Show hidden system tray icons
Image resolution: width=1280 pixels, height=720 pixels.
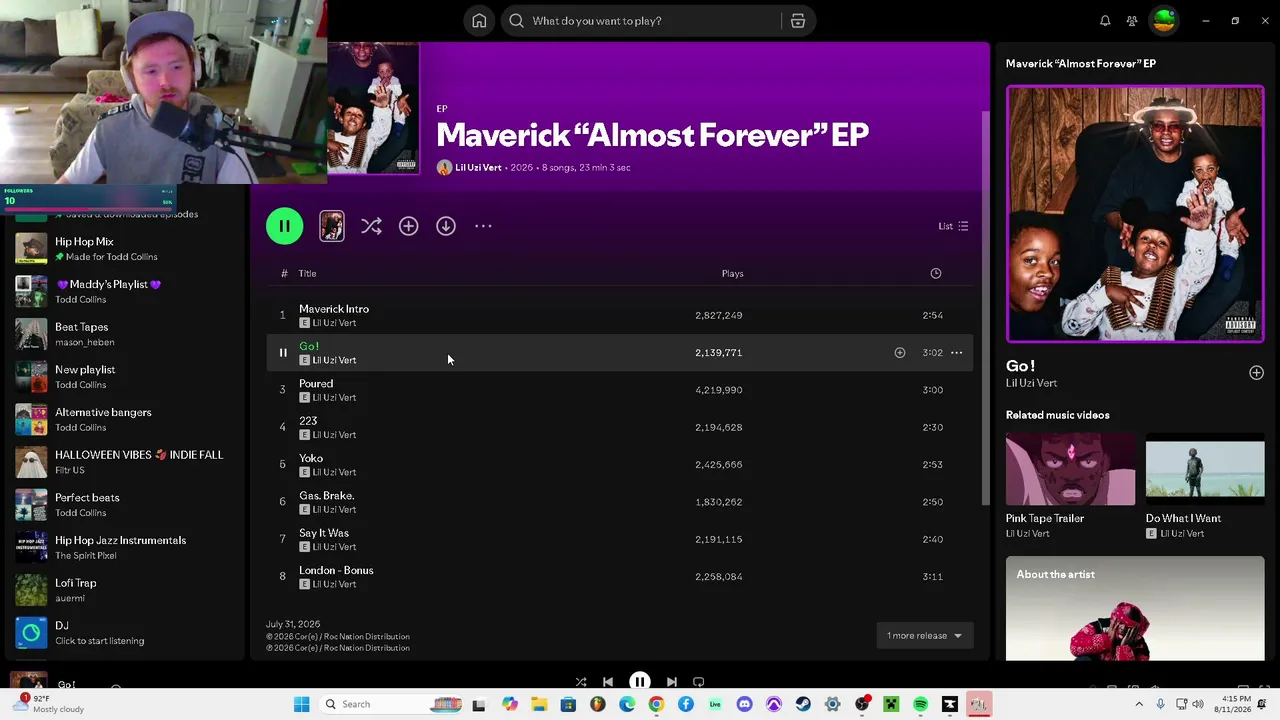1139,704
